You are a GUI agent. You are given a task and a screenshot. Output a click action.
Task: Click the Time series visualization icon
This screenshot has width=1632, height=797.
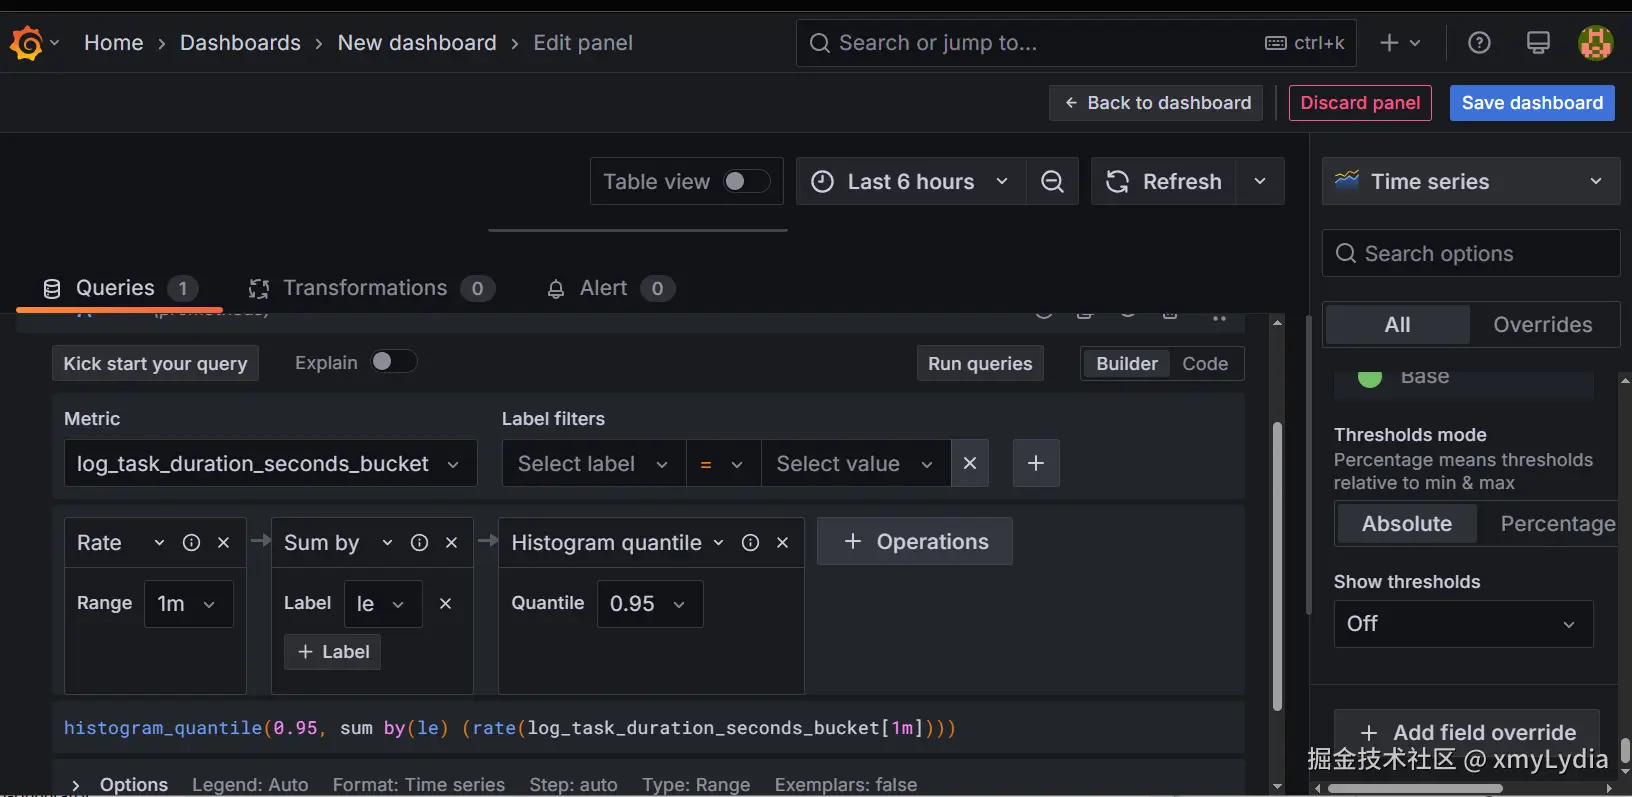1347,181
